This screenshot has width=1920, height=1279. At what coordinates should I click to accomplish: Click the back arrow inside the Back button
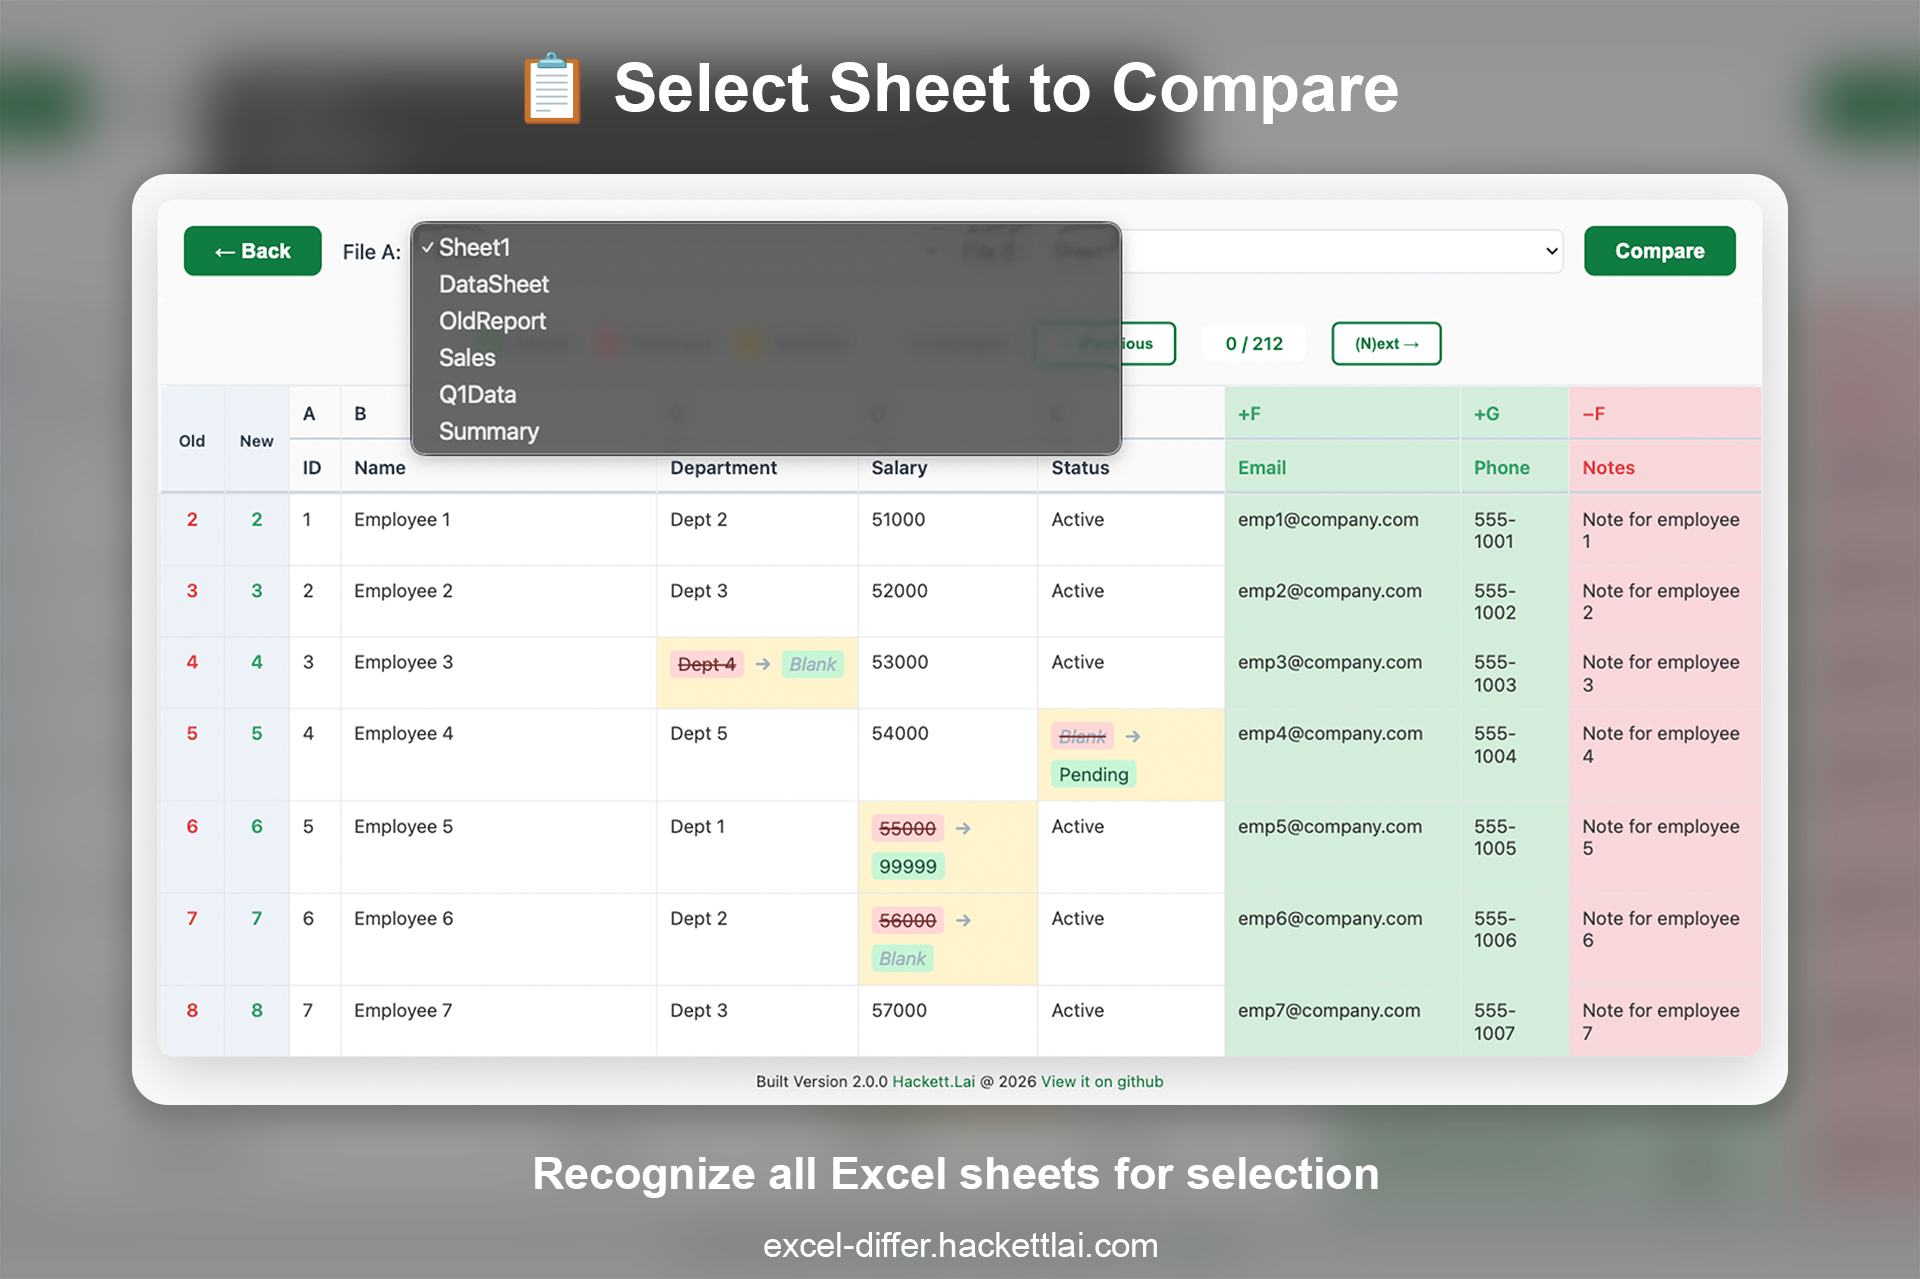click(x=222, y=251)
